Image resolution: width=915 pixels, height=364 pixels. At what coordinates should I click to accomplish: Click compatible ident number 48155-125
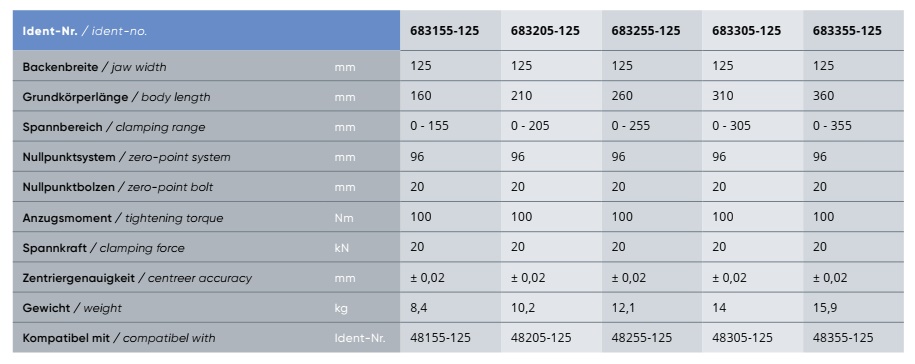441,338
